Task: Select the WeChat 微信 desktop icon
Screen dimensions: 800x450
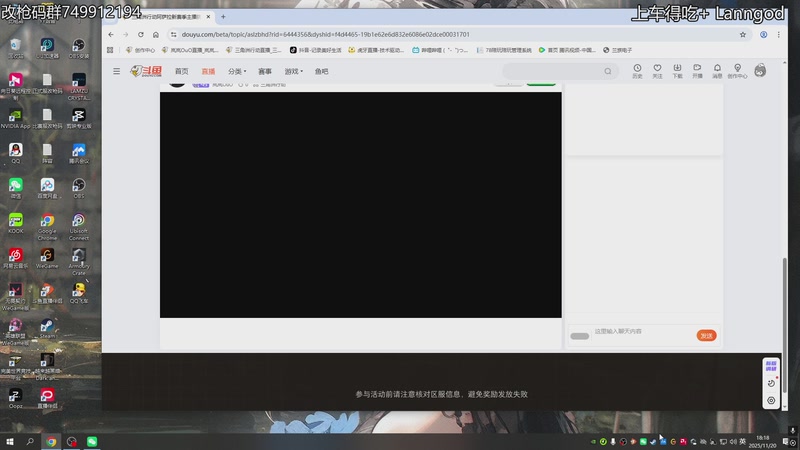Action: tap(15, 188)
